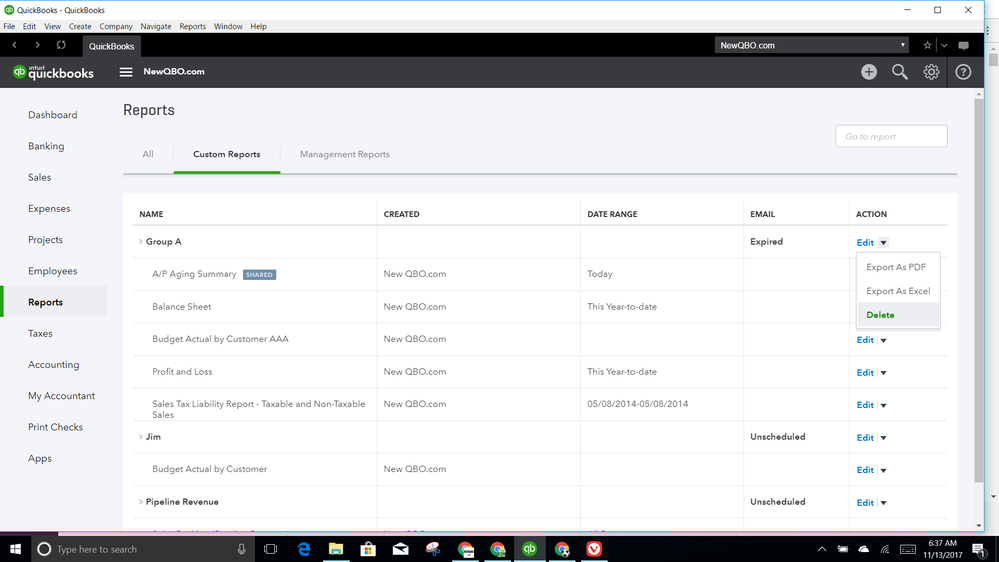Screen dimensions: 999x562
Task: Click the favorites star icon
Action: pos(928,45)
